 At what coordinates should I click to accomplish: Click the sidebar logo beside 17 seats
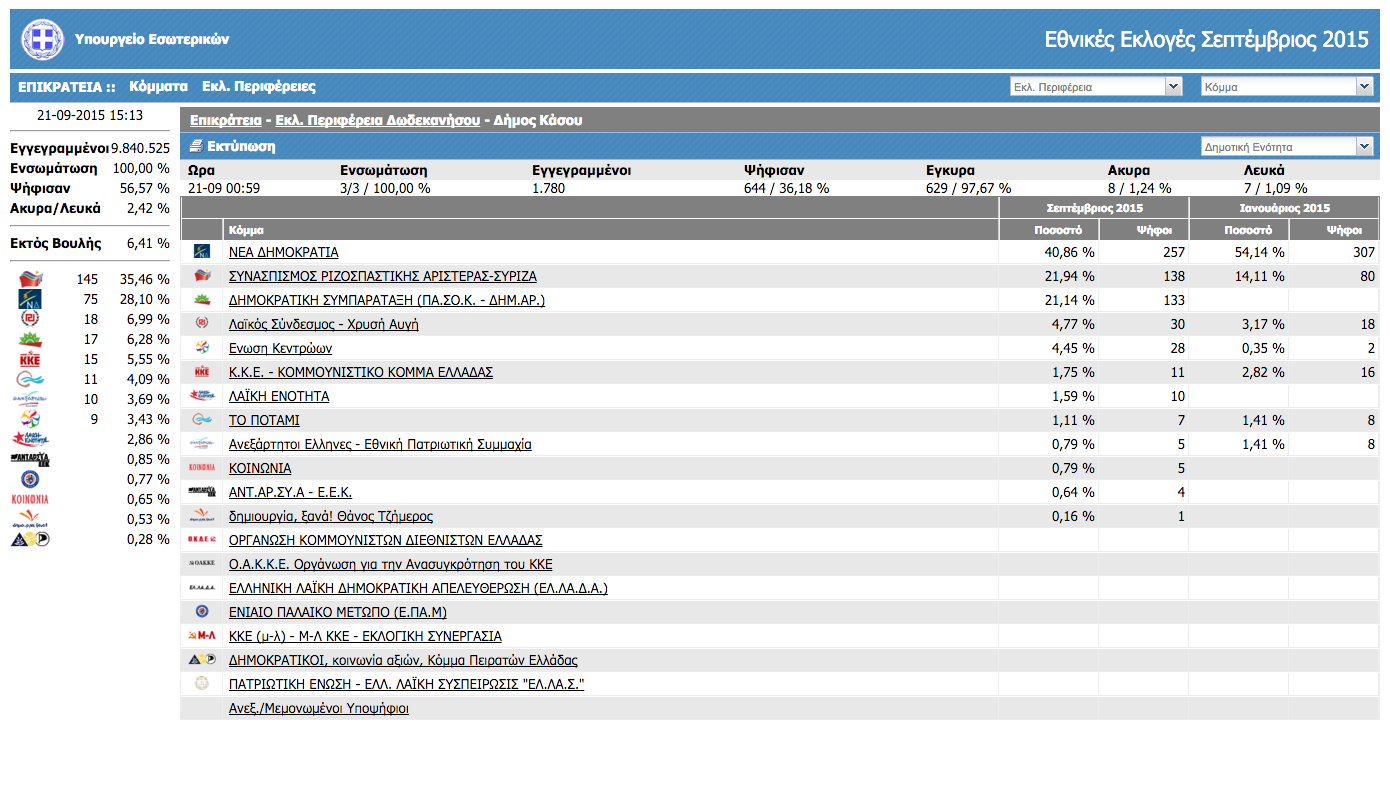(31, 339)
